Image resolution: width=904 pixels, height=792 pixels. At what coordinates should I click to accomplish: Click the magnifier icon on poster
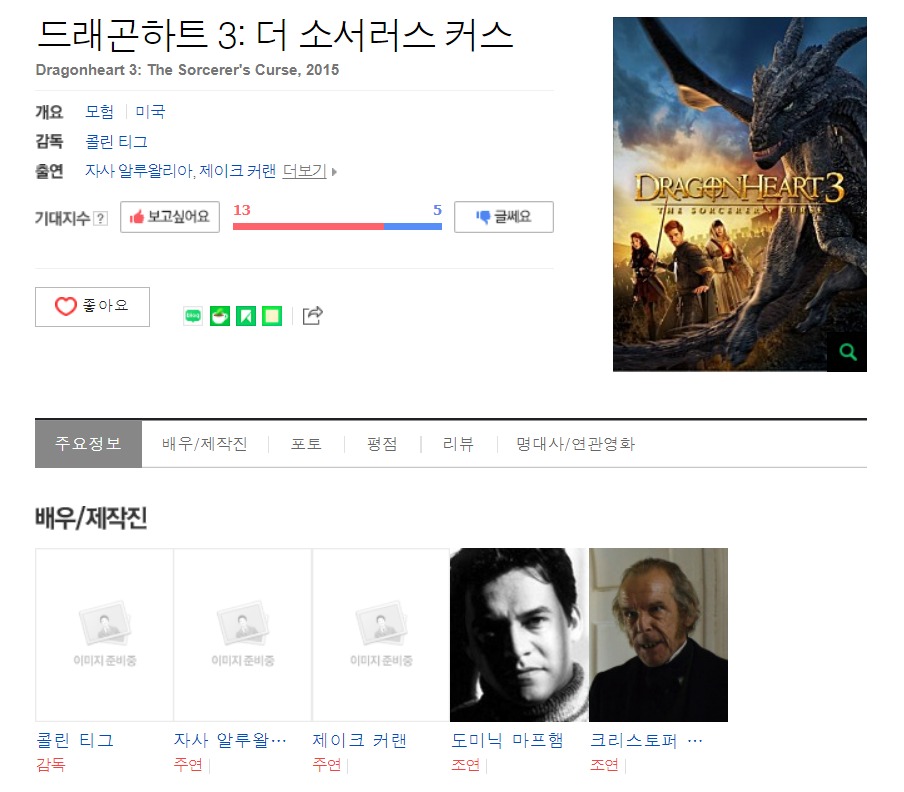coord(847,352)
